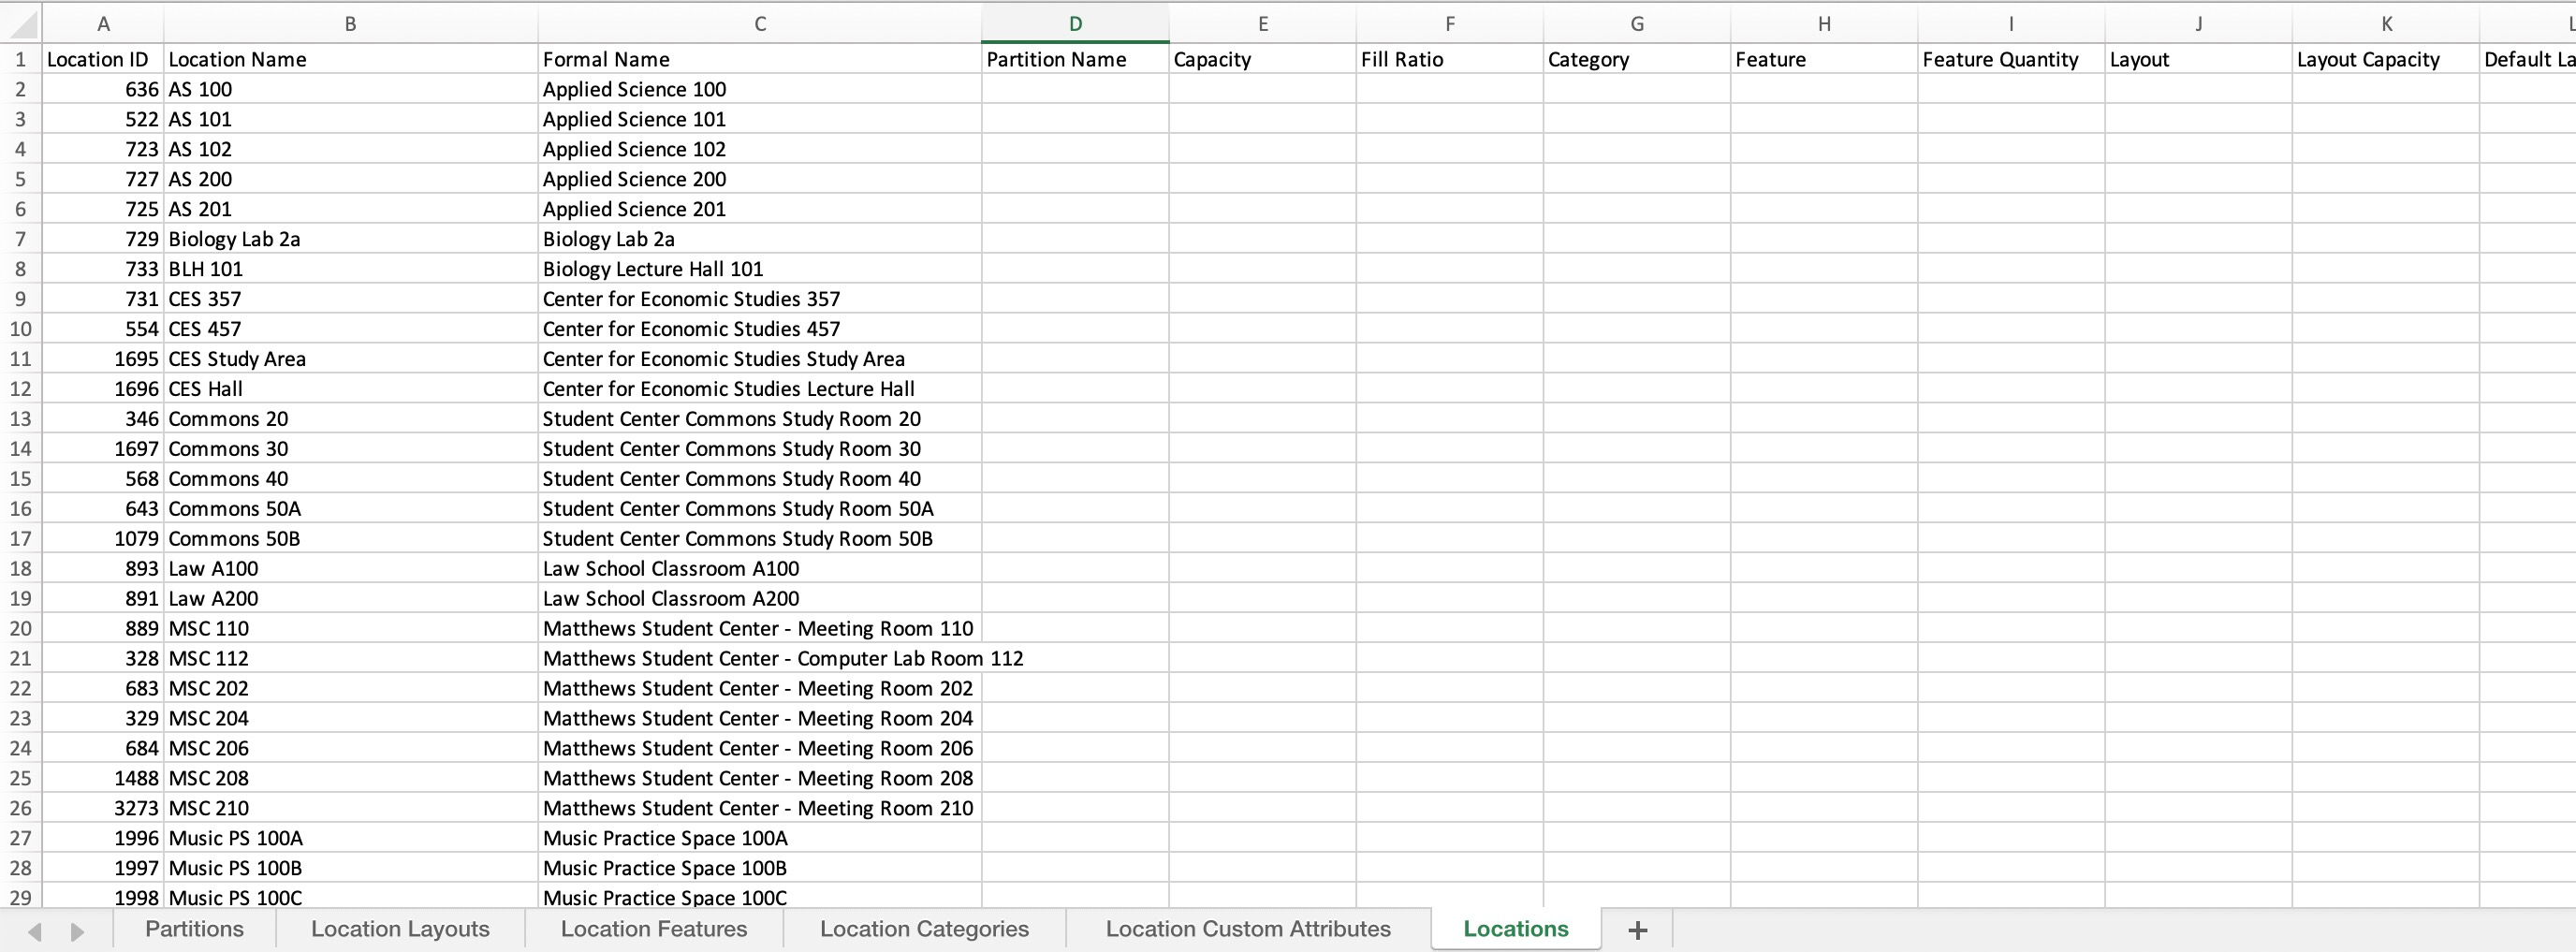Screen dimensions: 2576x952
Task: Select cell Biology Lecture Hall 101
Action: [x=760, y=269]
